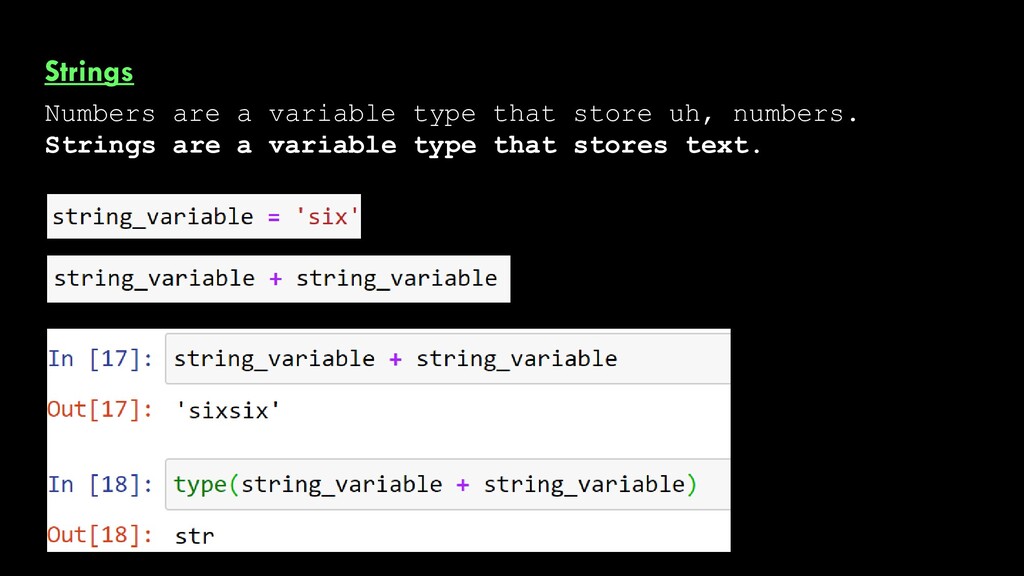Click the Out[17] prompt label
The height and width of the screenshot is (576, 1024).
point(101,409)
